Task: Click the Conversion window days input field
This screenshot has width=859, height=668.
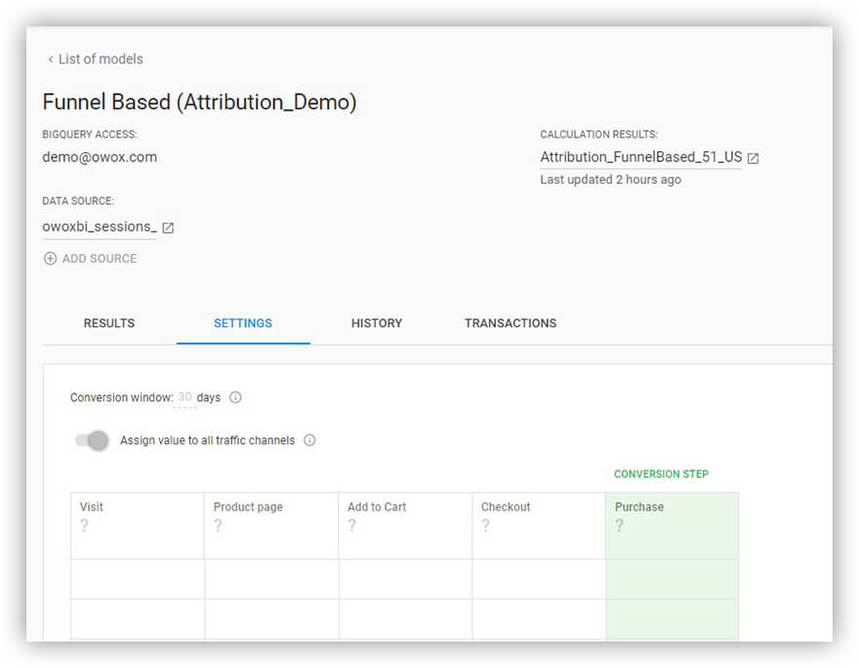Action: pyautogui.click(x=184, y=397)
